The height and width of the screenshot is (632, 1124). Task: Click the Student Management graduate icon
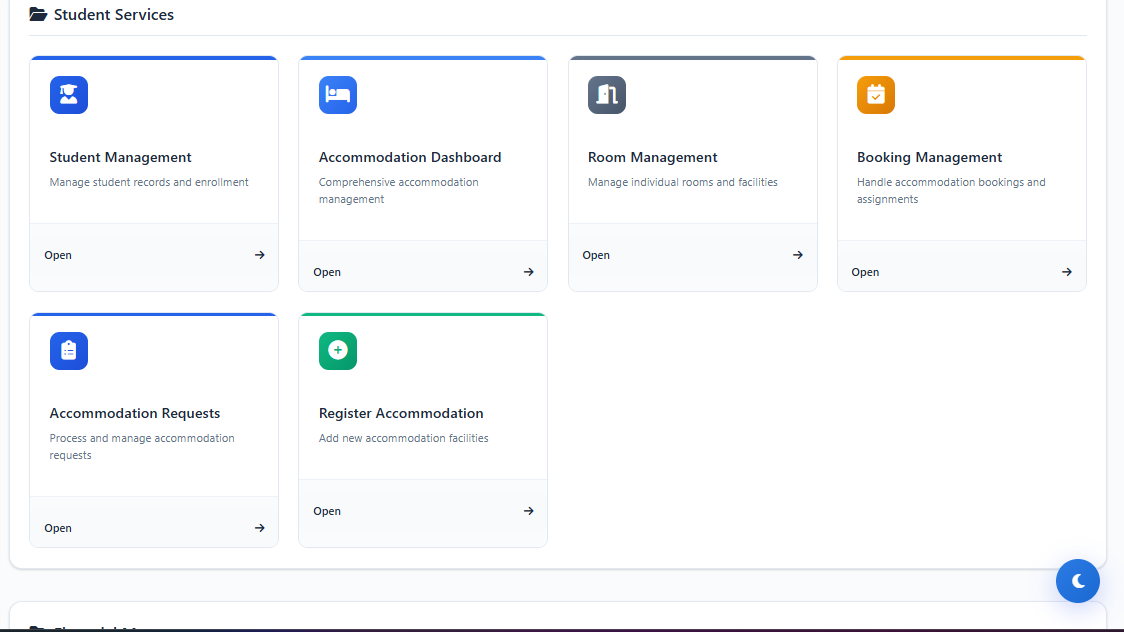pyautogui.click(x=69, y=95)
